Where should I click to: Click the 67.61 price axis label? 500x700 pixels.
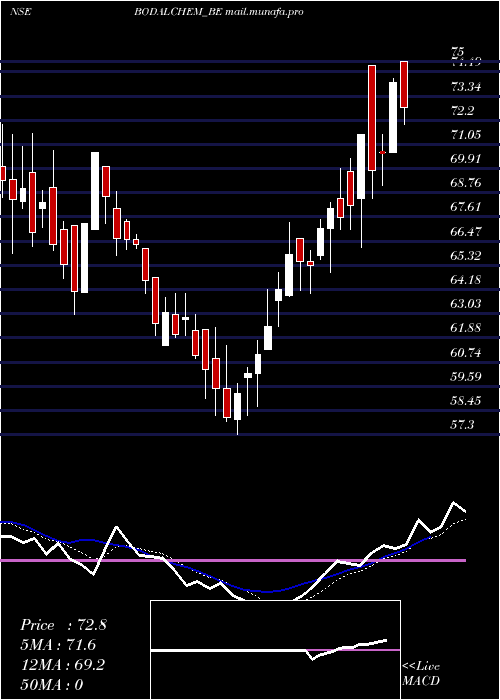(x=467, y=207)
